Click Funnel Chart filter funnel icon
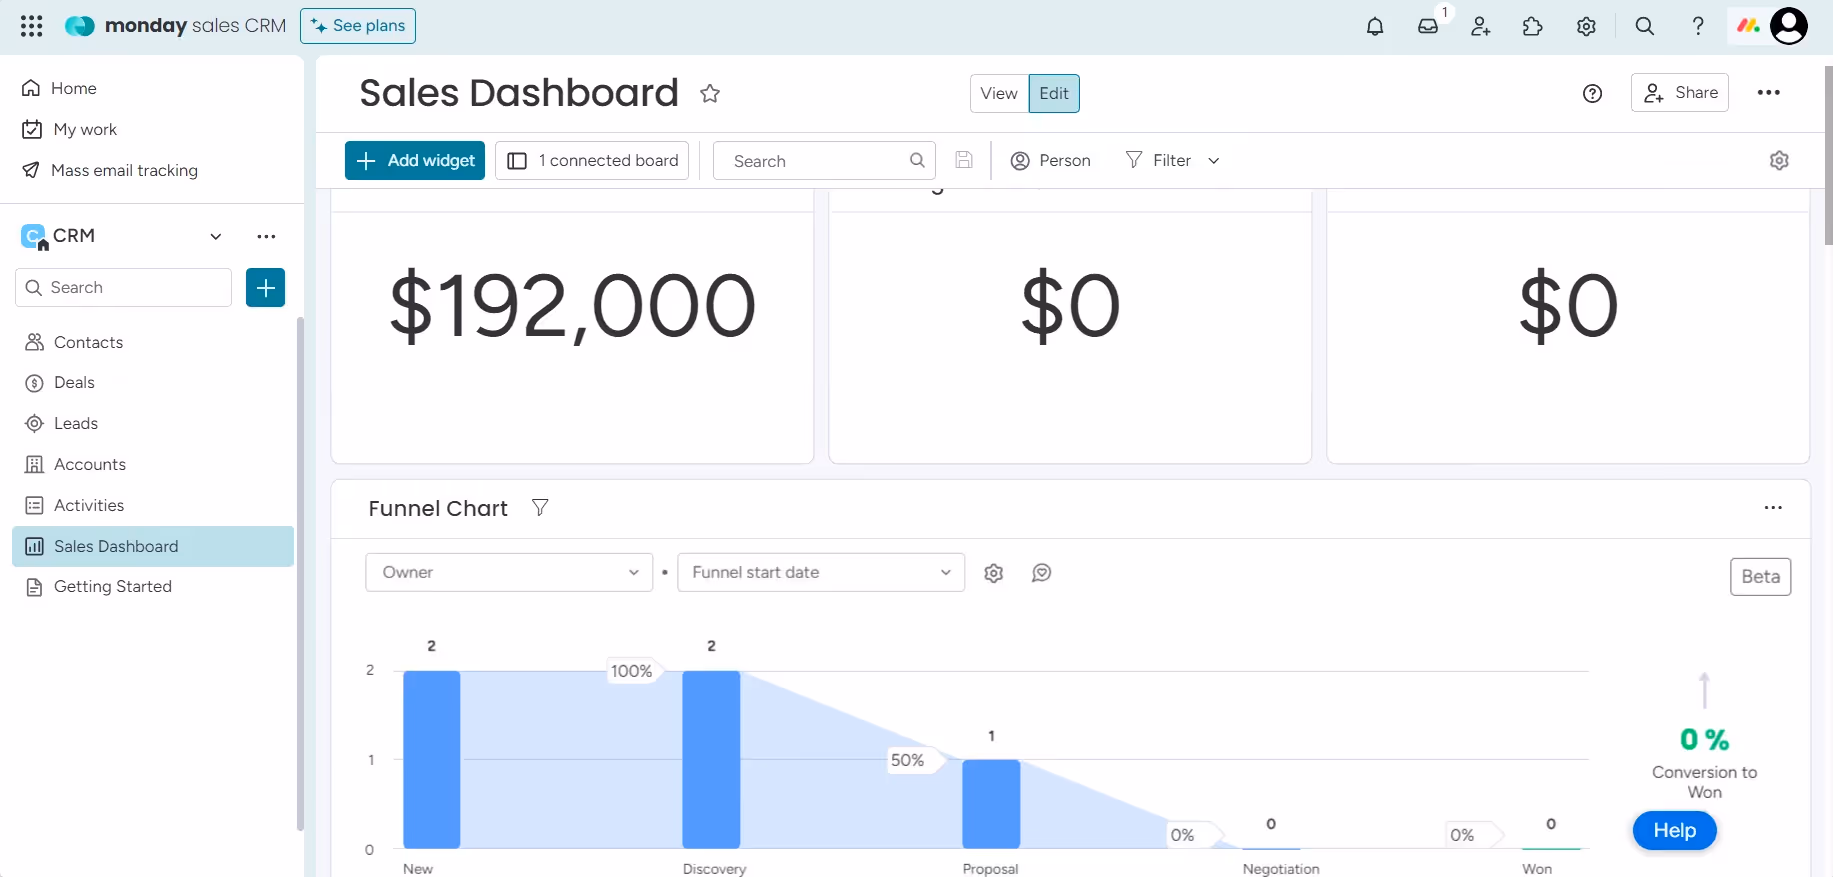 (x=540, y=508)
